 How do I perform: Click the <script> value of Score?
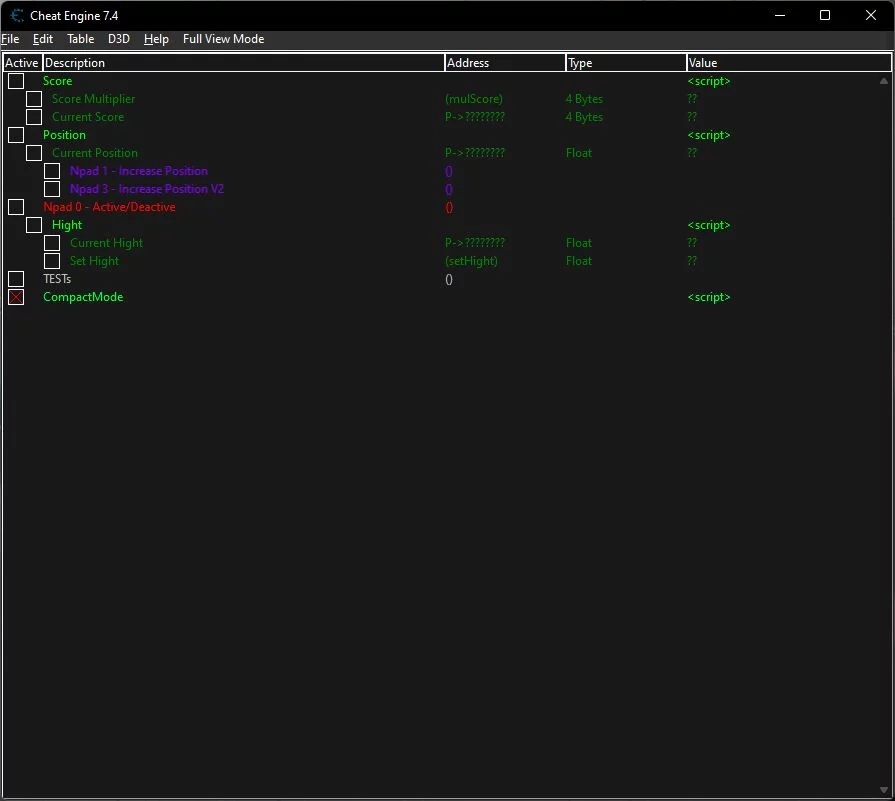[x=709, y=81]
